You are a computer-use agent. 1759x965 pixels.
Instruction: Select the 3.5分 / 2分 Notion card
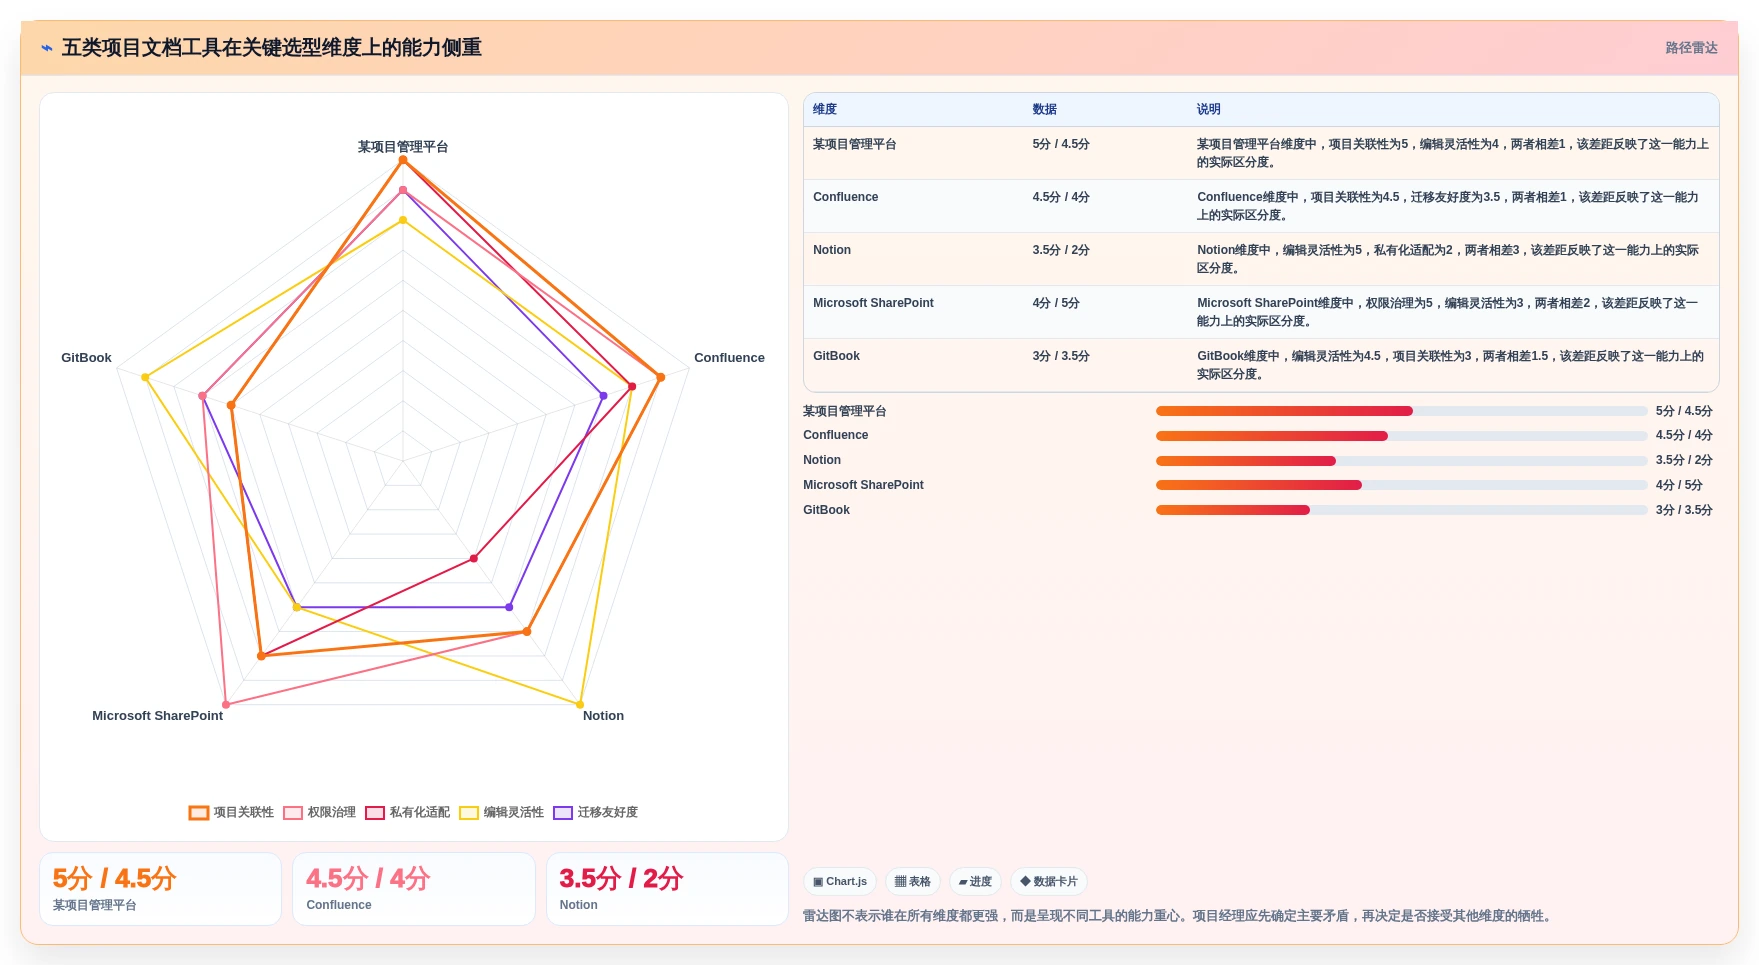coord(667,889)
